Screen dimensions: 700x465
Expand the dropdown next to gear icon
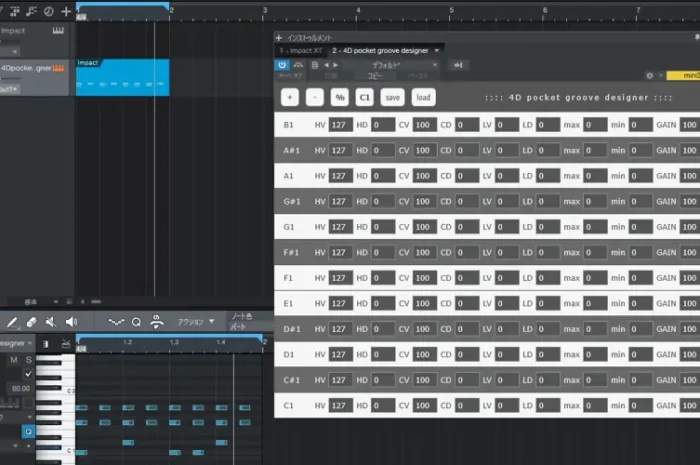[660, 75]
